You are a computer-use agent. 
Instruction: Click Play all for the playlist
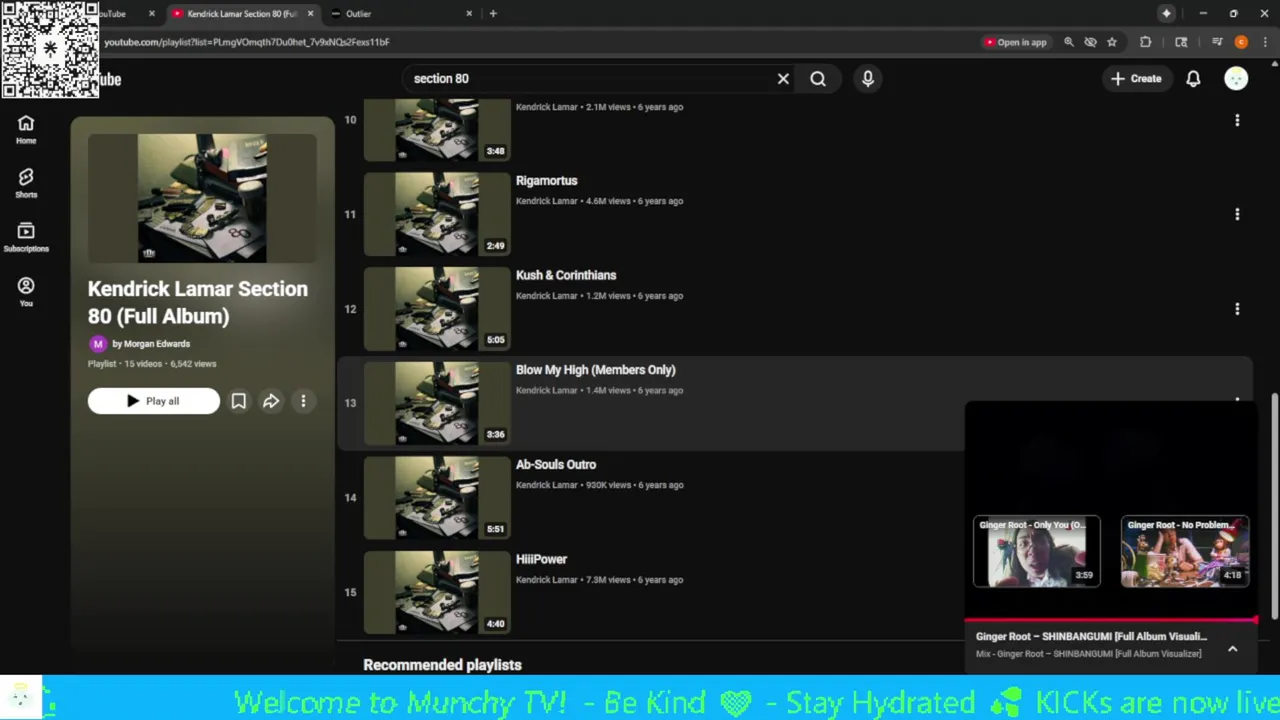(x=153, y=401)
